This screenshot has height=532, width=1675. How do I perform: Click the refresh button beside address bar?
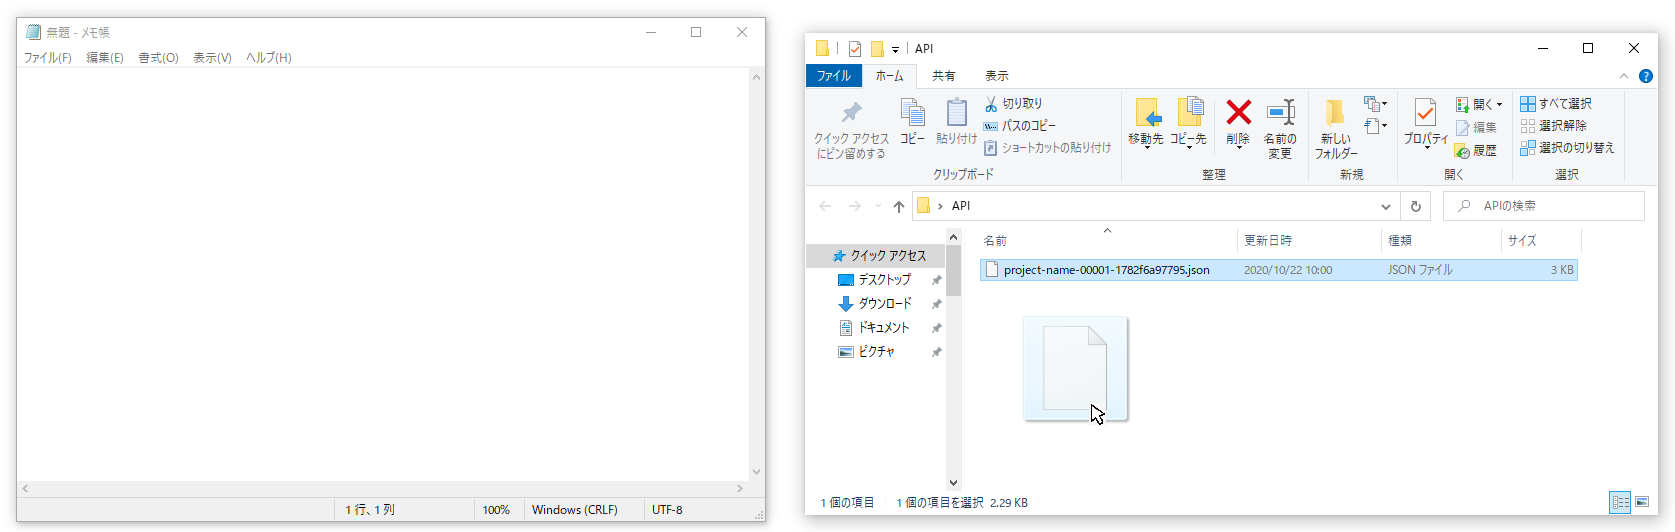[1415, 207]
